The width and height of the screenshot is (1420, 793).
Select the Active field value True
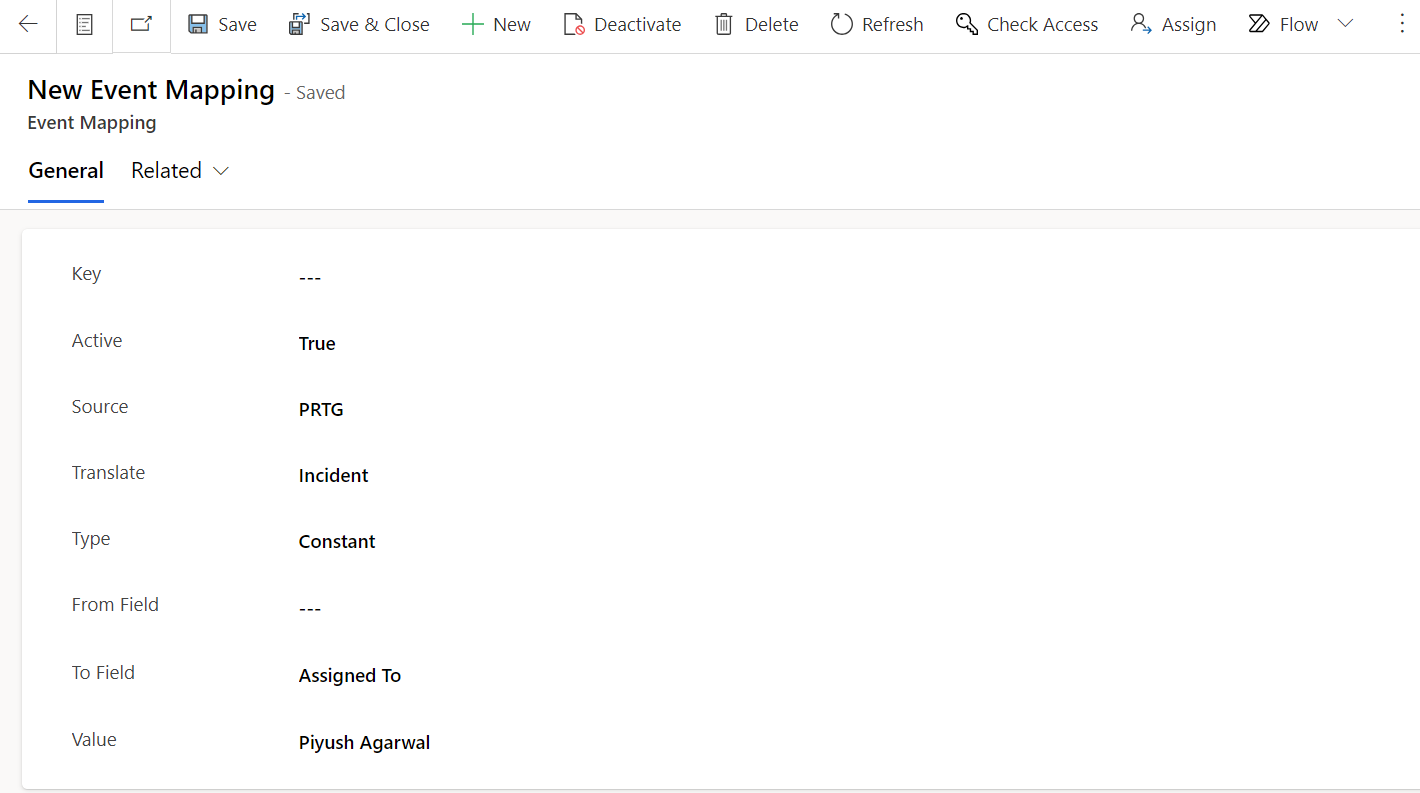pos(317,343)
